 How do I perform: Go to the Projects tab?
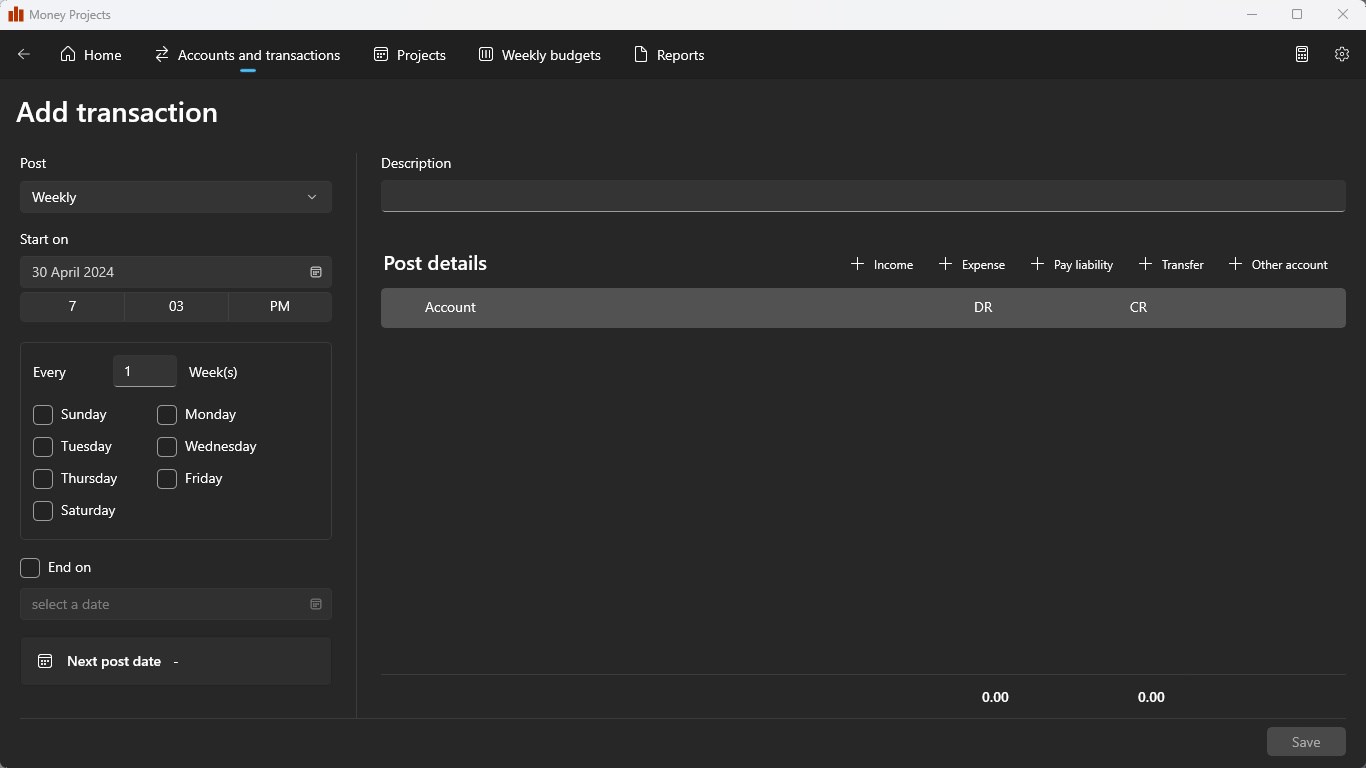410,55
